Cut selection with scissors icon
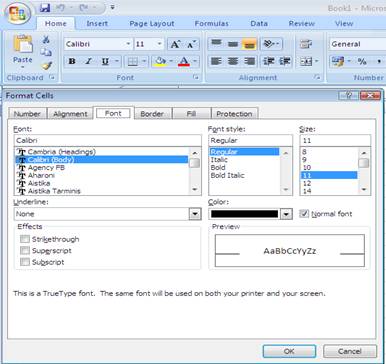 coord(46,40)
